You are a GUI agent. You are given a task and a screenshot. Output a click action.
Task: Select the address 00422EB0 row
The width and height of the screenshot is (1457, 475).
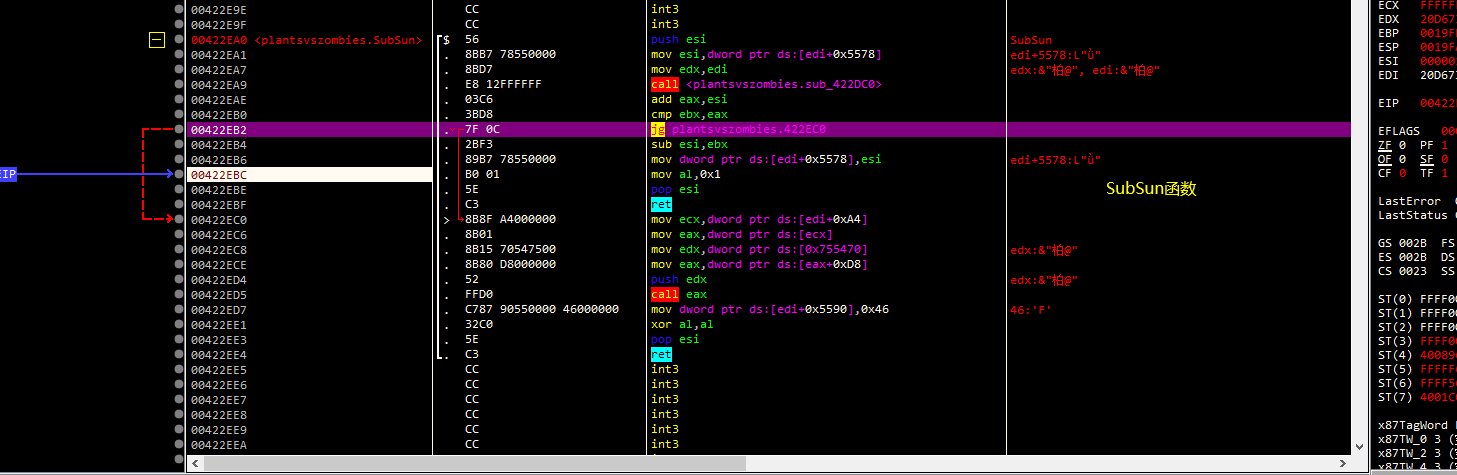point(218,115)
